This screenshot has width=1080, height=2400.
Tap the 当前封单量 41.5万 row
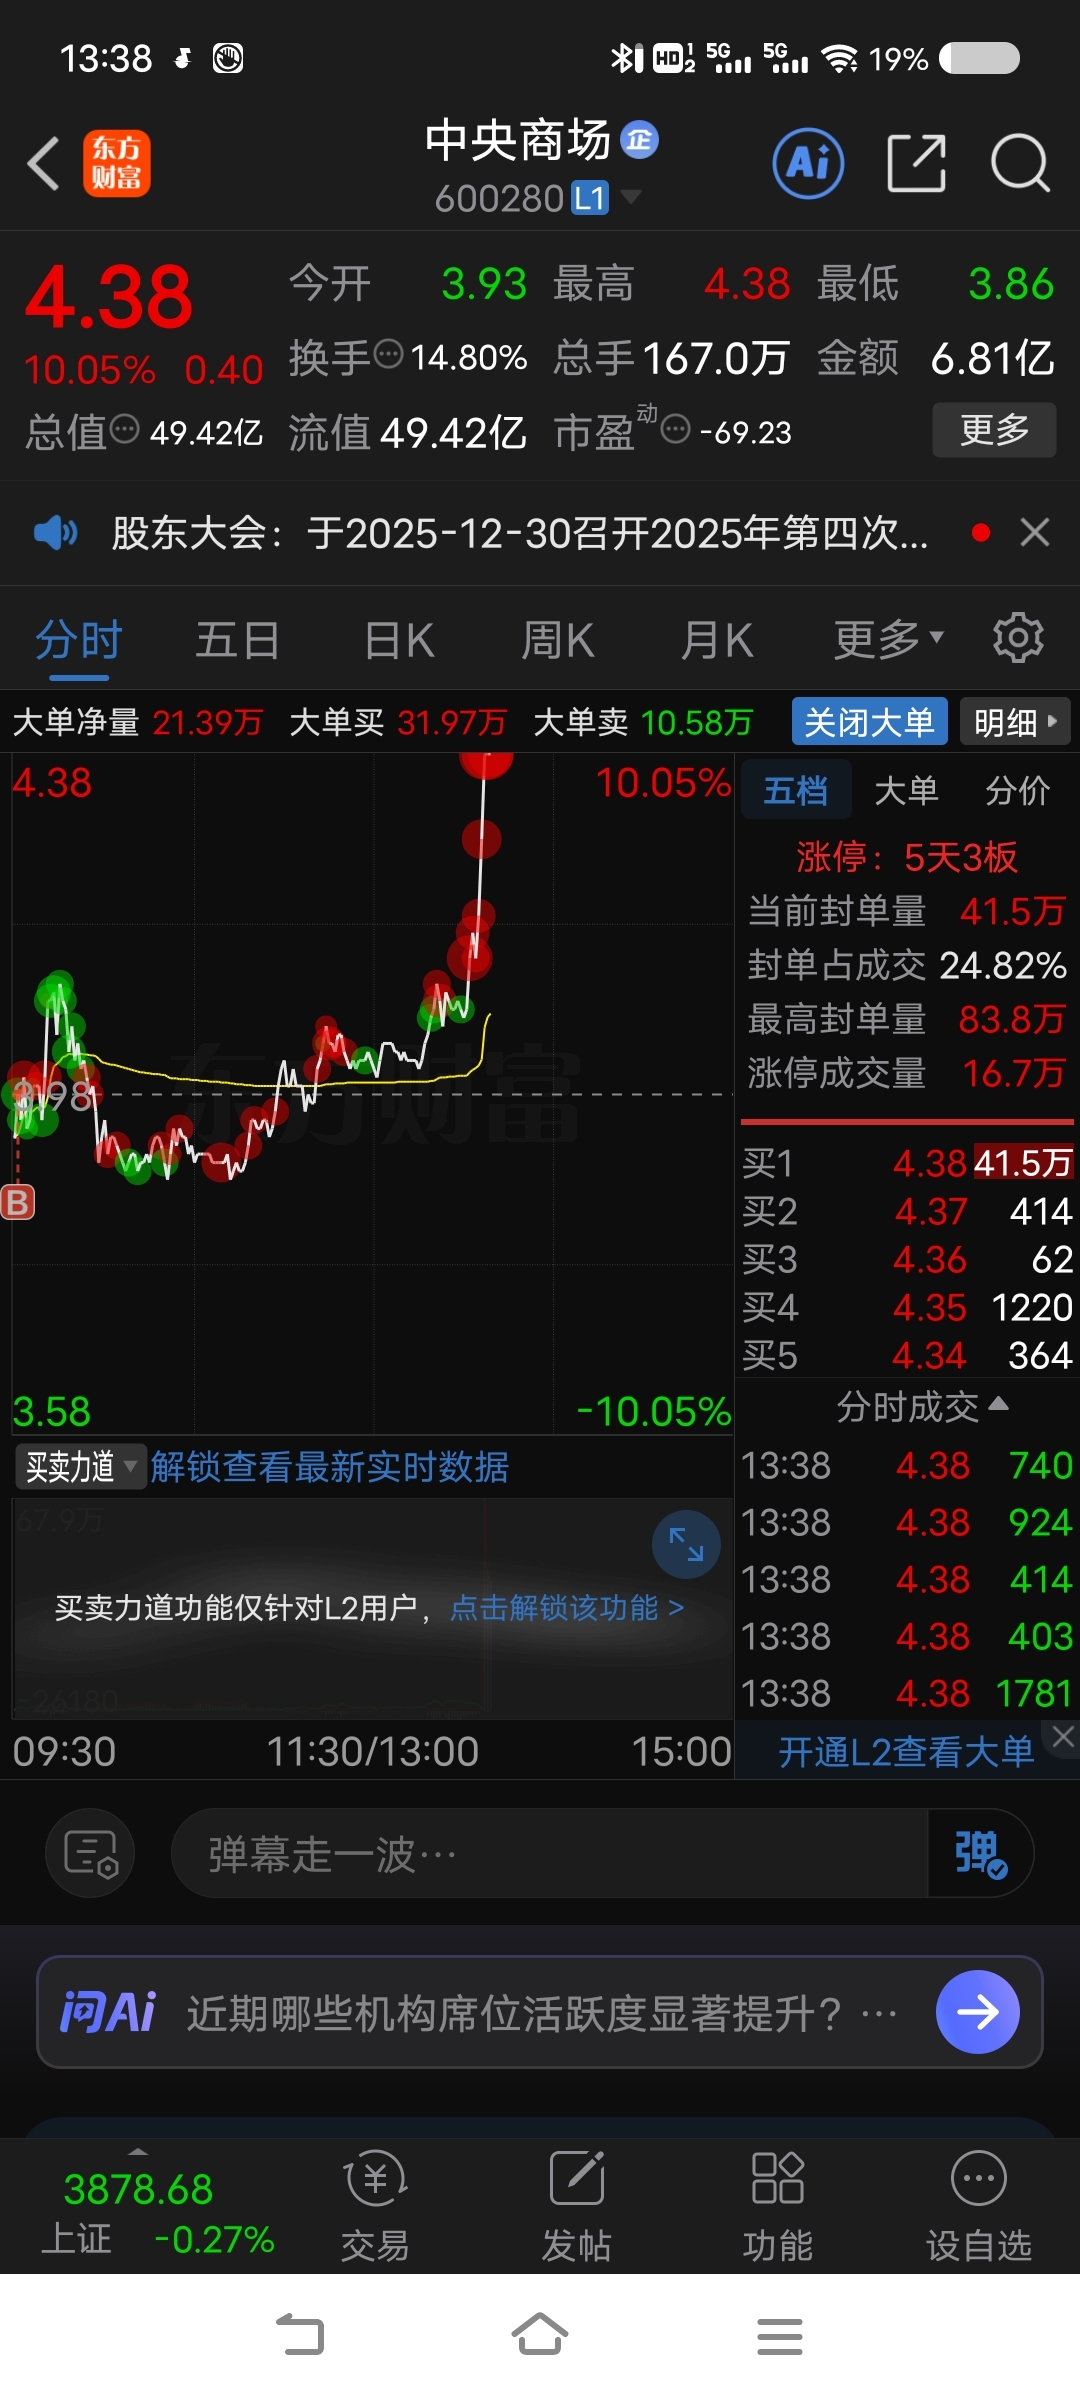(907, 911)
